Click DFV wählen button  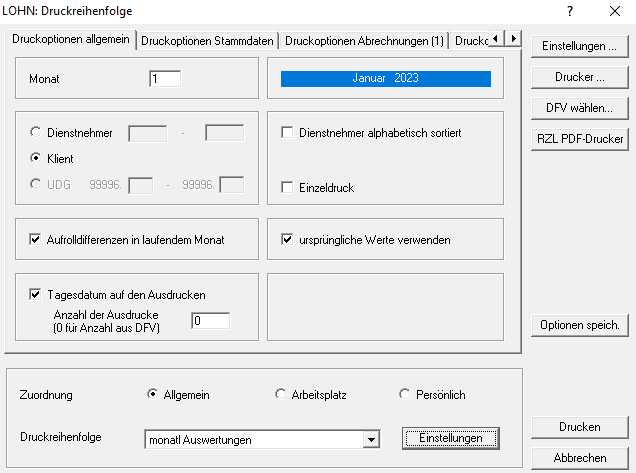click(x=580, y=108)
